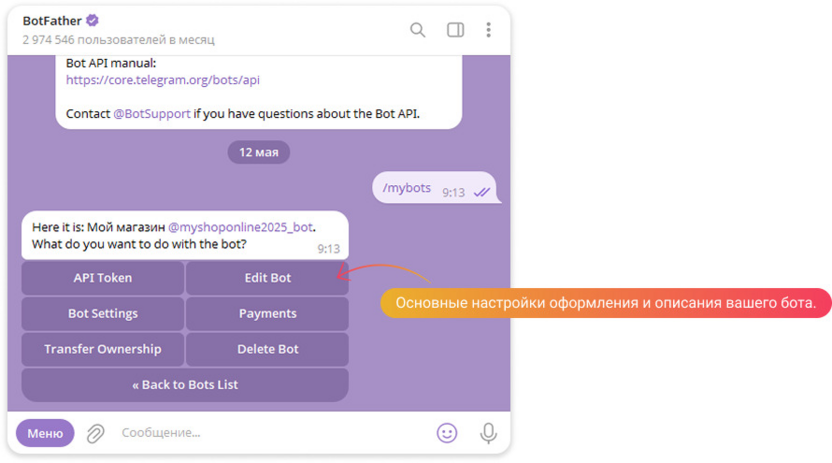832x463 pixels.
Task: Attach a file with paperclip icon
Action: pos(96,433)
